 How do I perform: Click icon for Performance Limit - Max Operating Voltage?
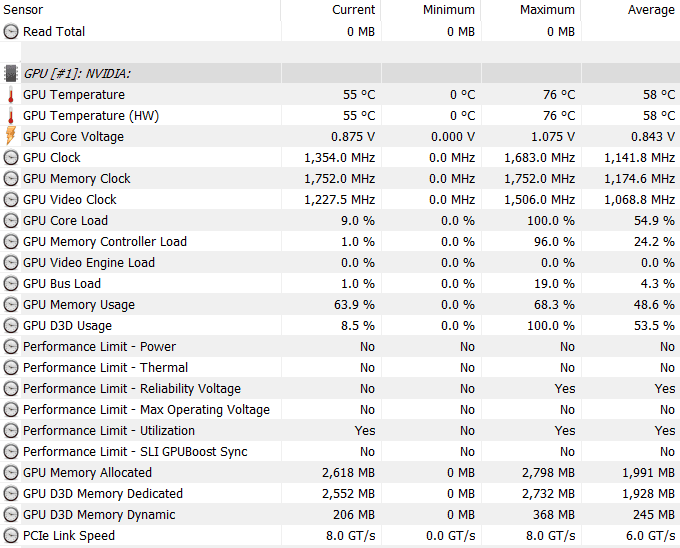pyautogui.click(x=11, y=410)
